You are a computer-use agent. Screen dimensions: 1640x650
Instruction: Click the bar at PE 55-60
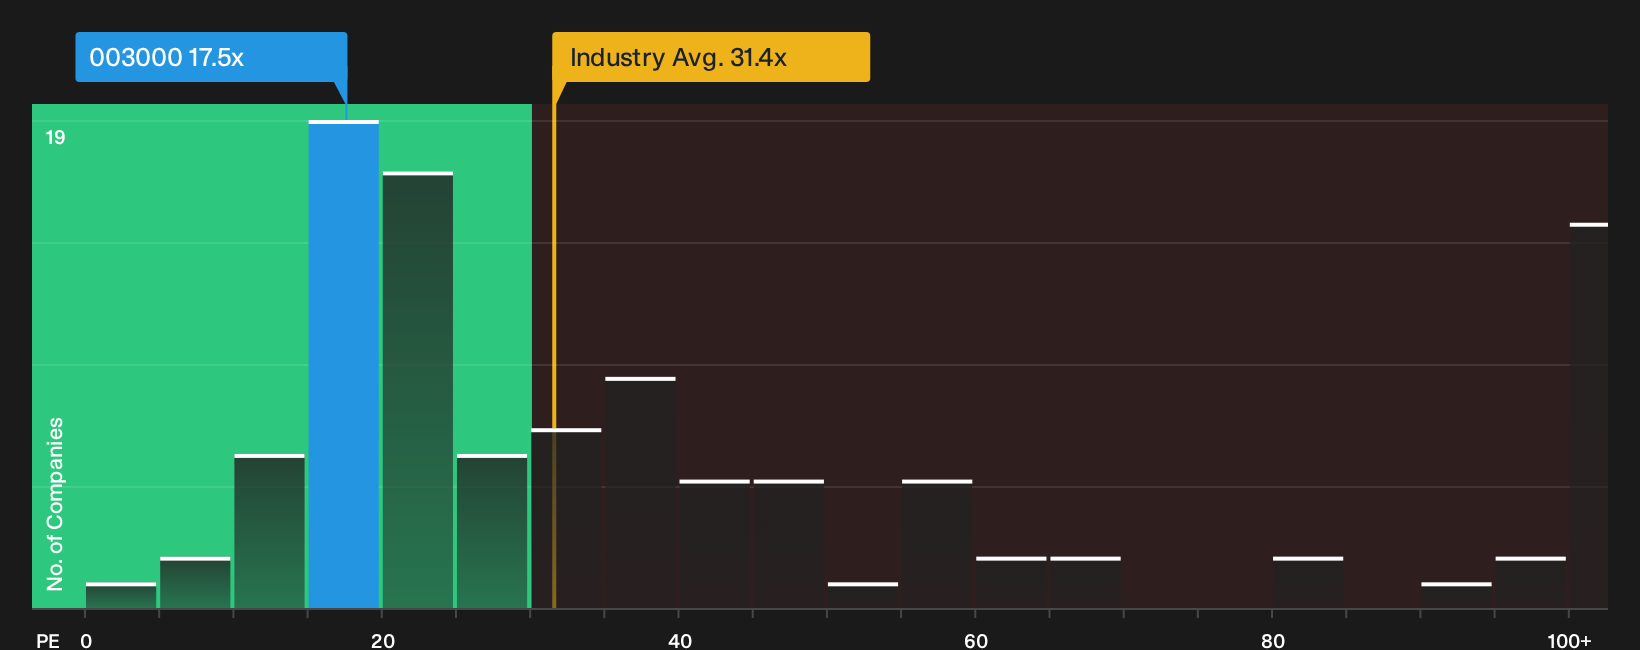[937, 544]
